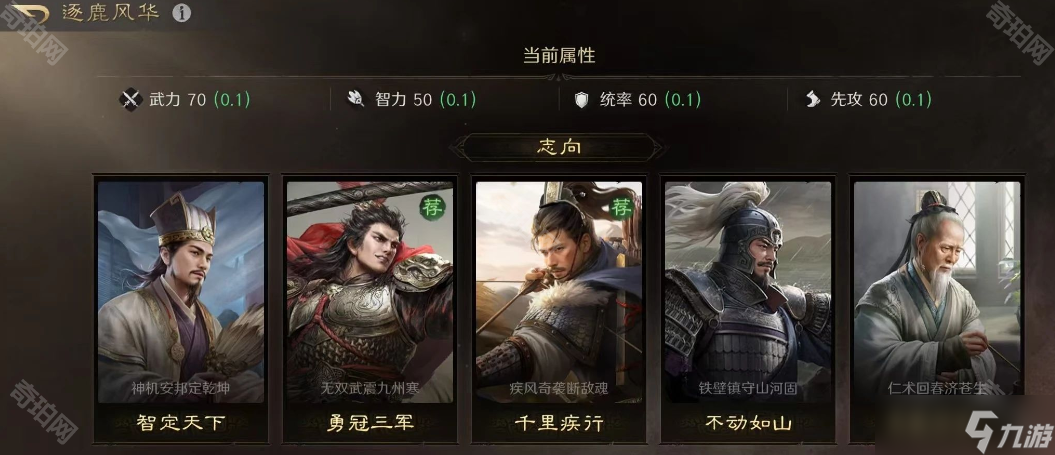Image resolution: width=1055 pixels, height=455 pixels.
Task: Click the crossed swords 武力 icon
Action: (x=131, y=100)
